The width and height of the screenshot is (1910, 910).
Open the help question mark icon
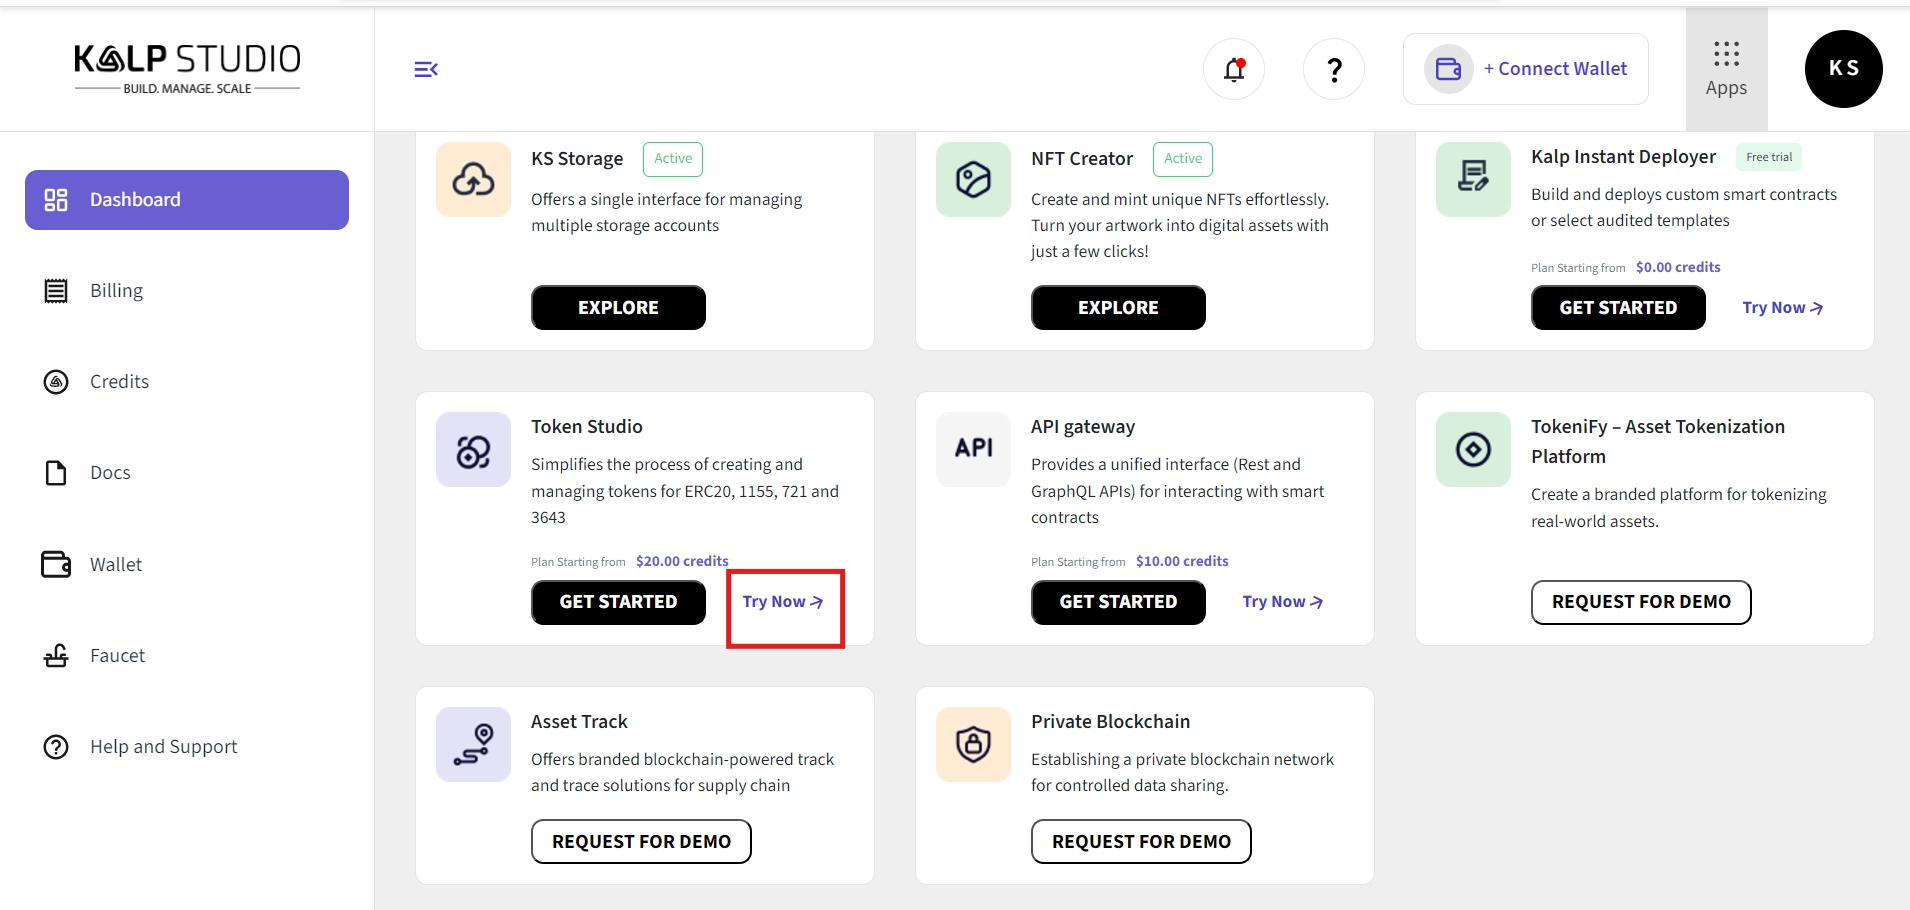coord(1334,69)
